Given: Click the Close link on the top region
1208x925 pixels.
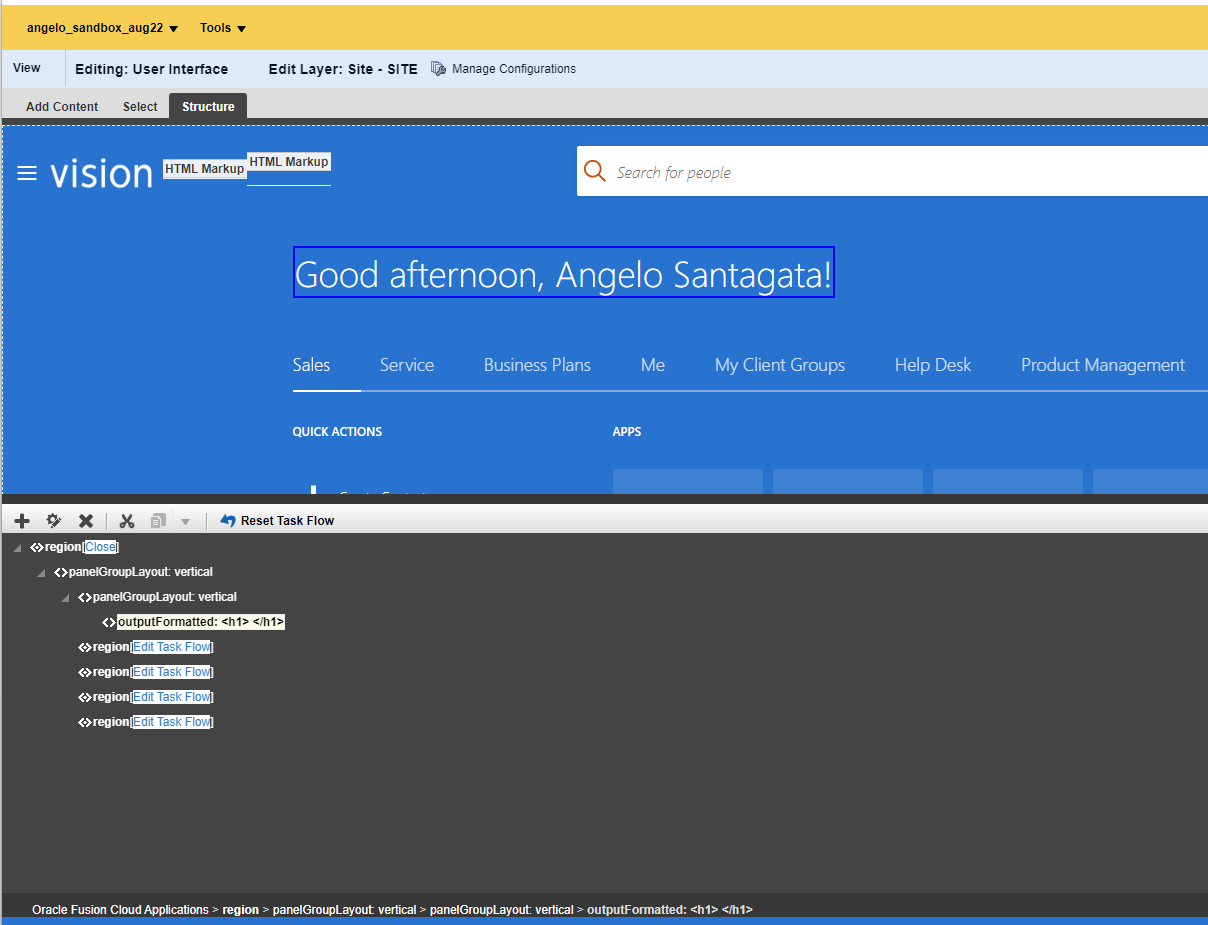Looking at the screenshot, I should click(100, 547).
